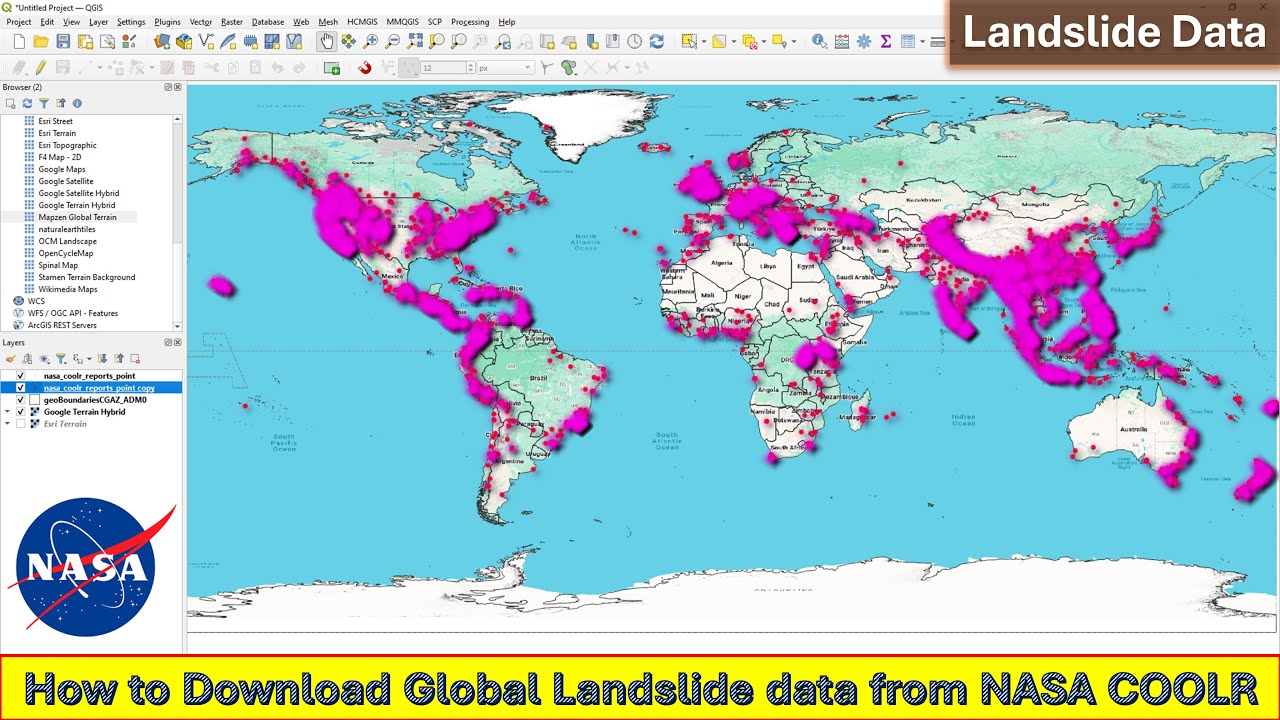
Task: Click the green new layer icon in the toolbar
Action: coord(332,68)
